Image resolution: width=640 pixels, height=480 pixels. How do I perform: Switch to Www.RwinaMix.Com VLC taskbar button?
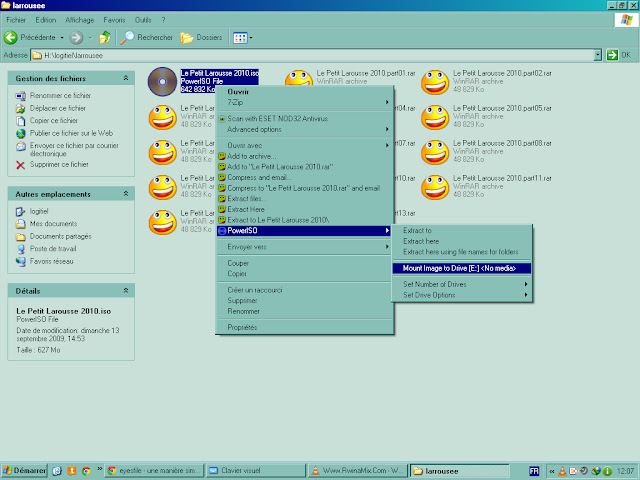point(357,471)
